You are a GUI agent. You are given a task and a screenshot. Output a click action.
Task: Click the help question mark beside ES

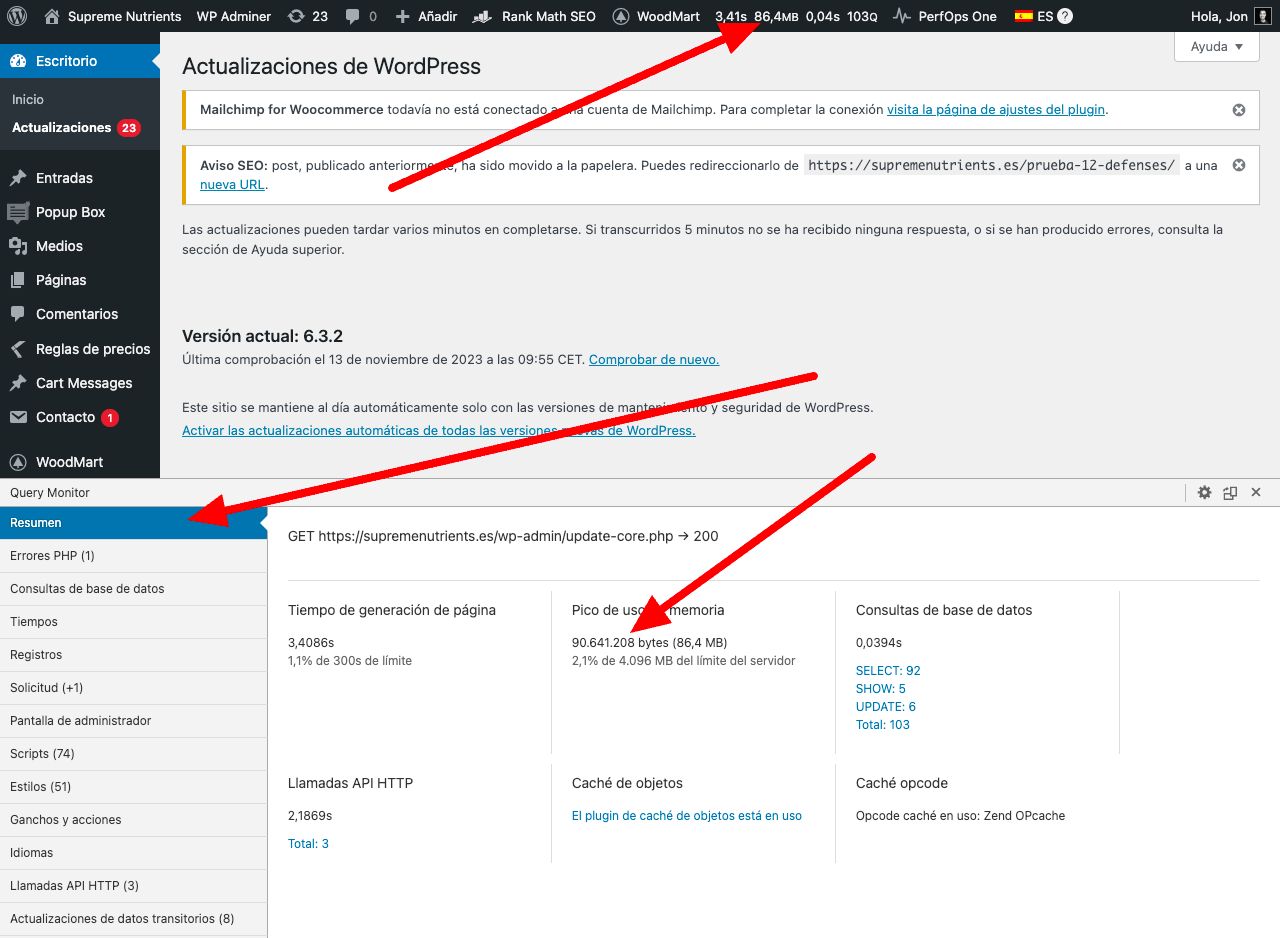point(1065,16)
